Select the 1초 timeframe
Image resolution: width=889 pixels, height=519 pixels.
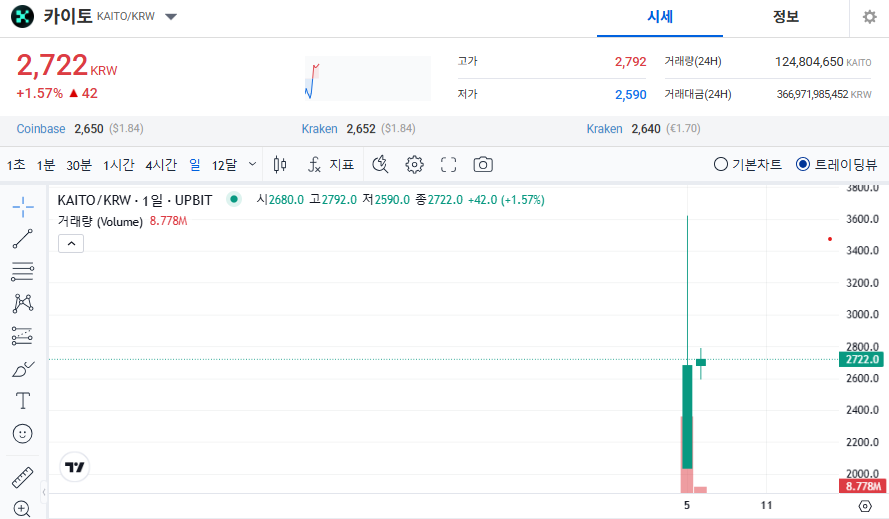click(16, 165)
